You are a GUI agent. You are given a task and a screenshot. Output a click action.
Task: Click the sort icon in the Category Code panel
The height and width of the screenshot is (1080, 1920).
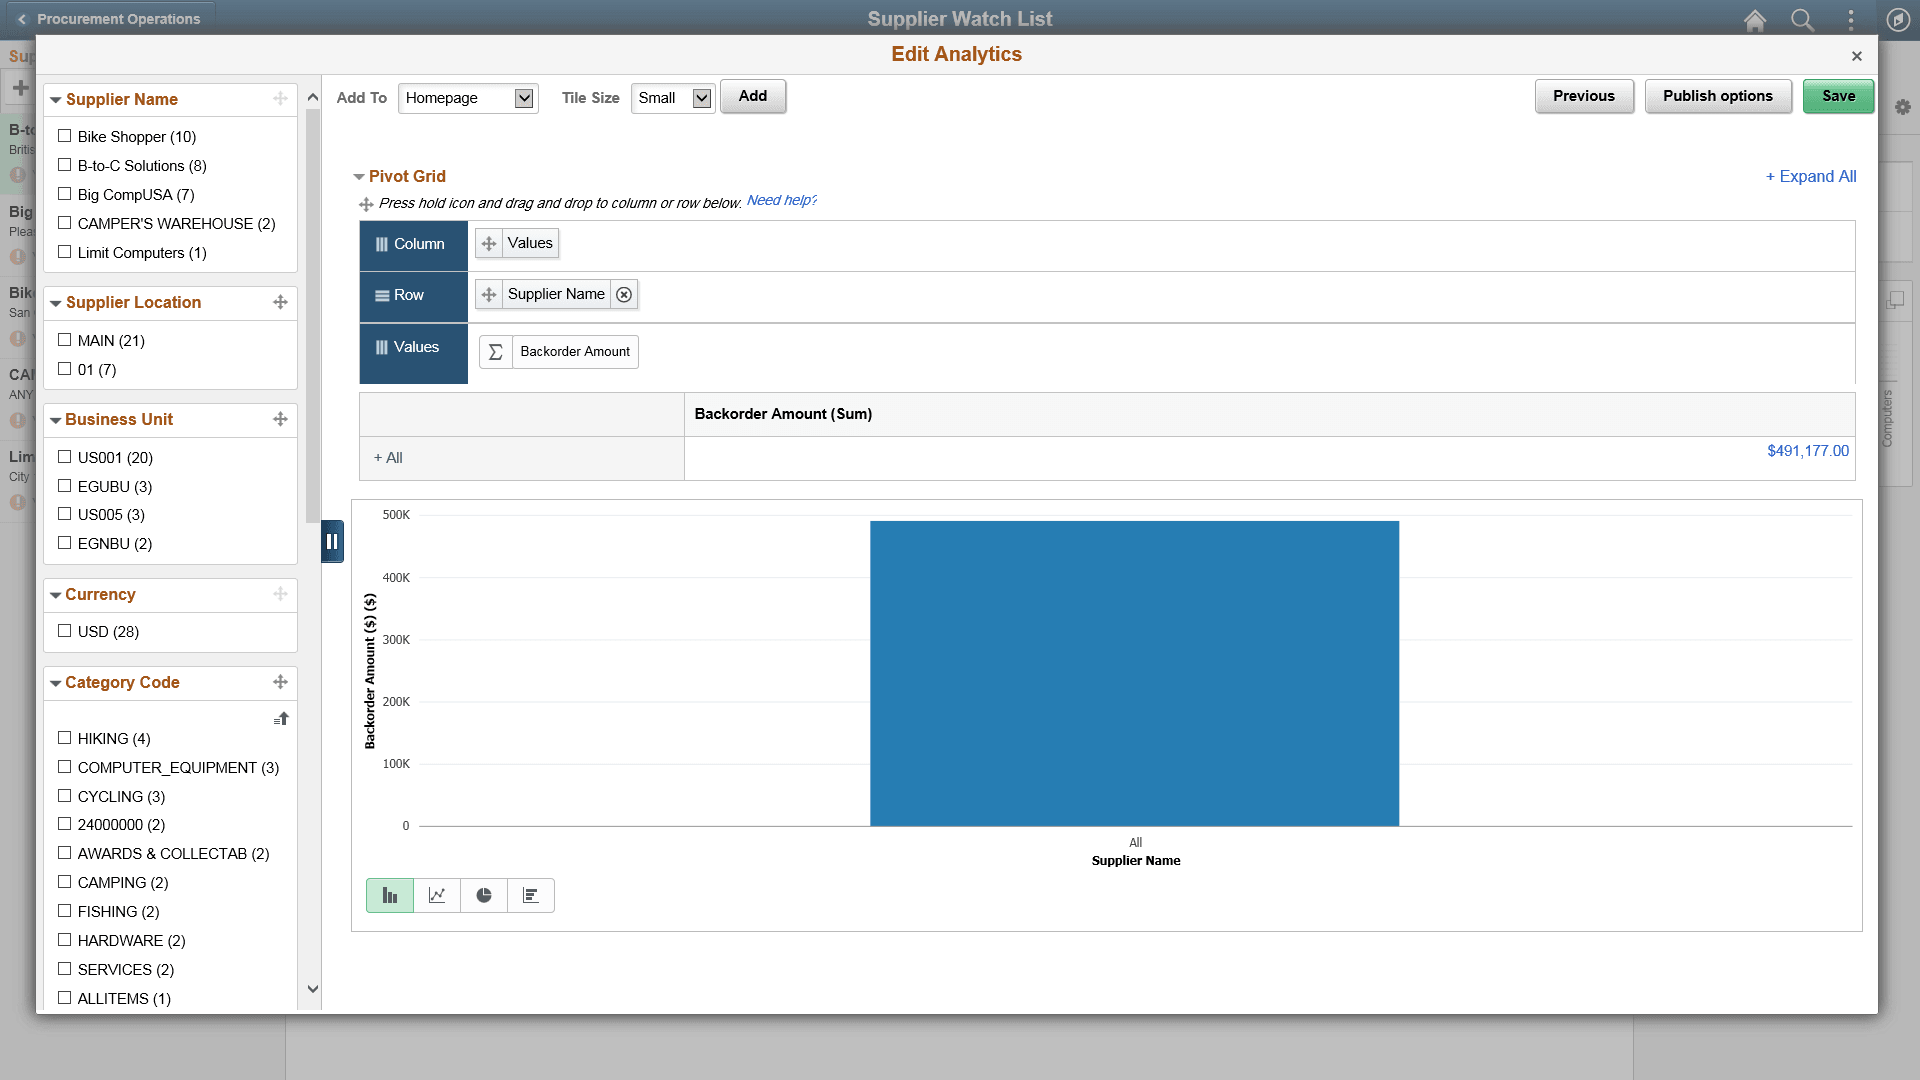[281, 718]
